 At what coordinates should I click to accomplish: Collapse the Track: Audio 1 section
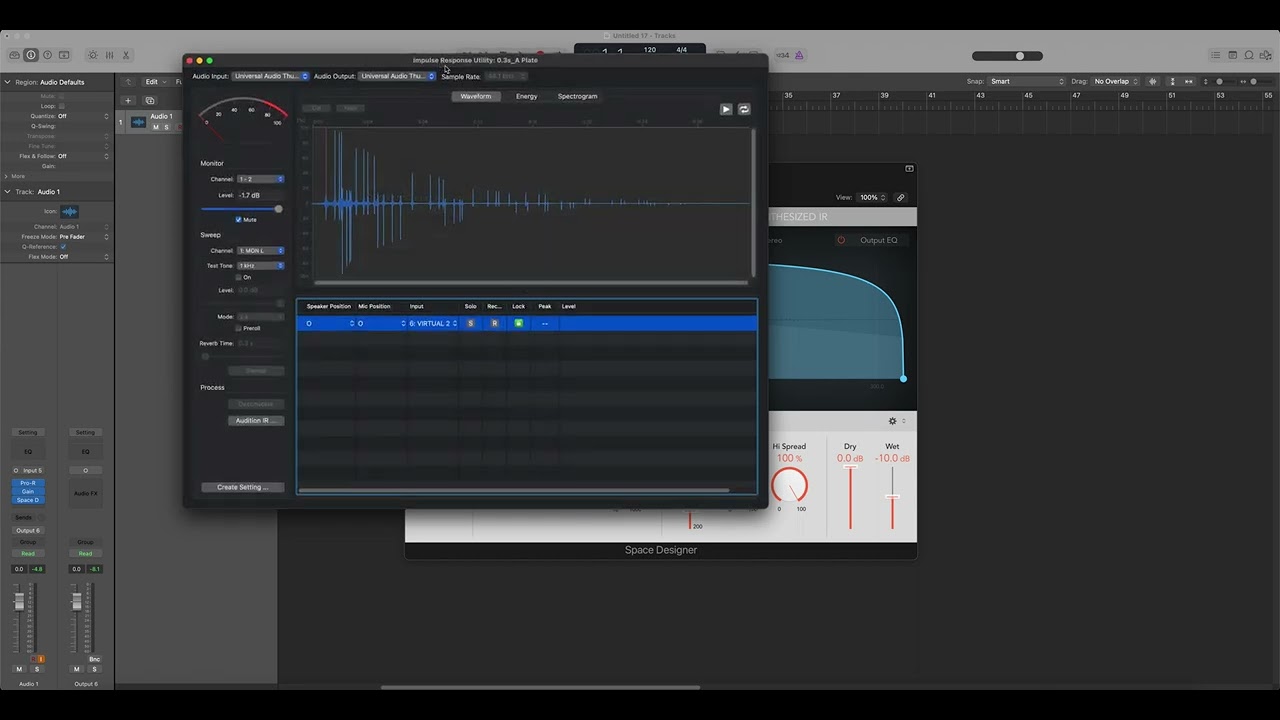pos(8,191)
